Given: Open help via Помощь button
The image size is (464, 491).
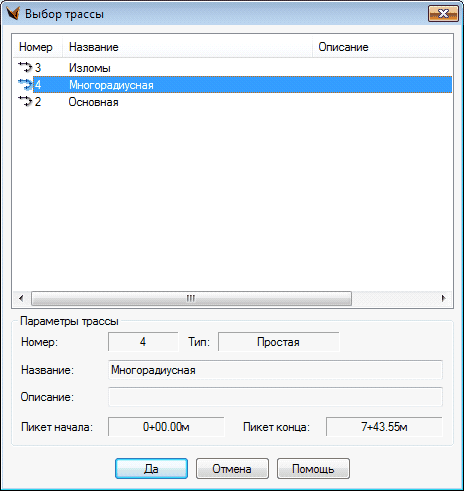Looking at the screenshot, I should [x=313, y=469].
